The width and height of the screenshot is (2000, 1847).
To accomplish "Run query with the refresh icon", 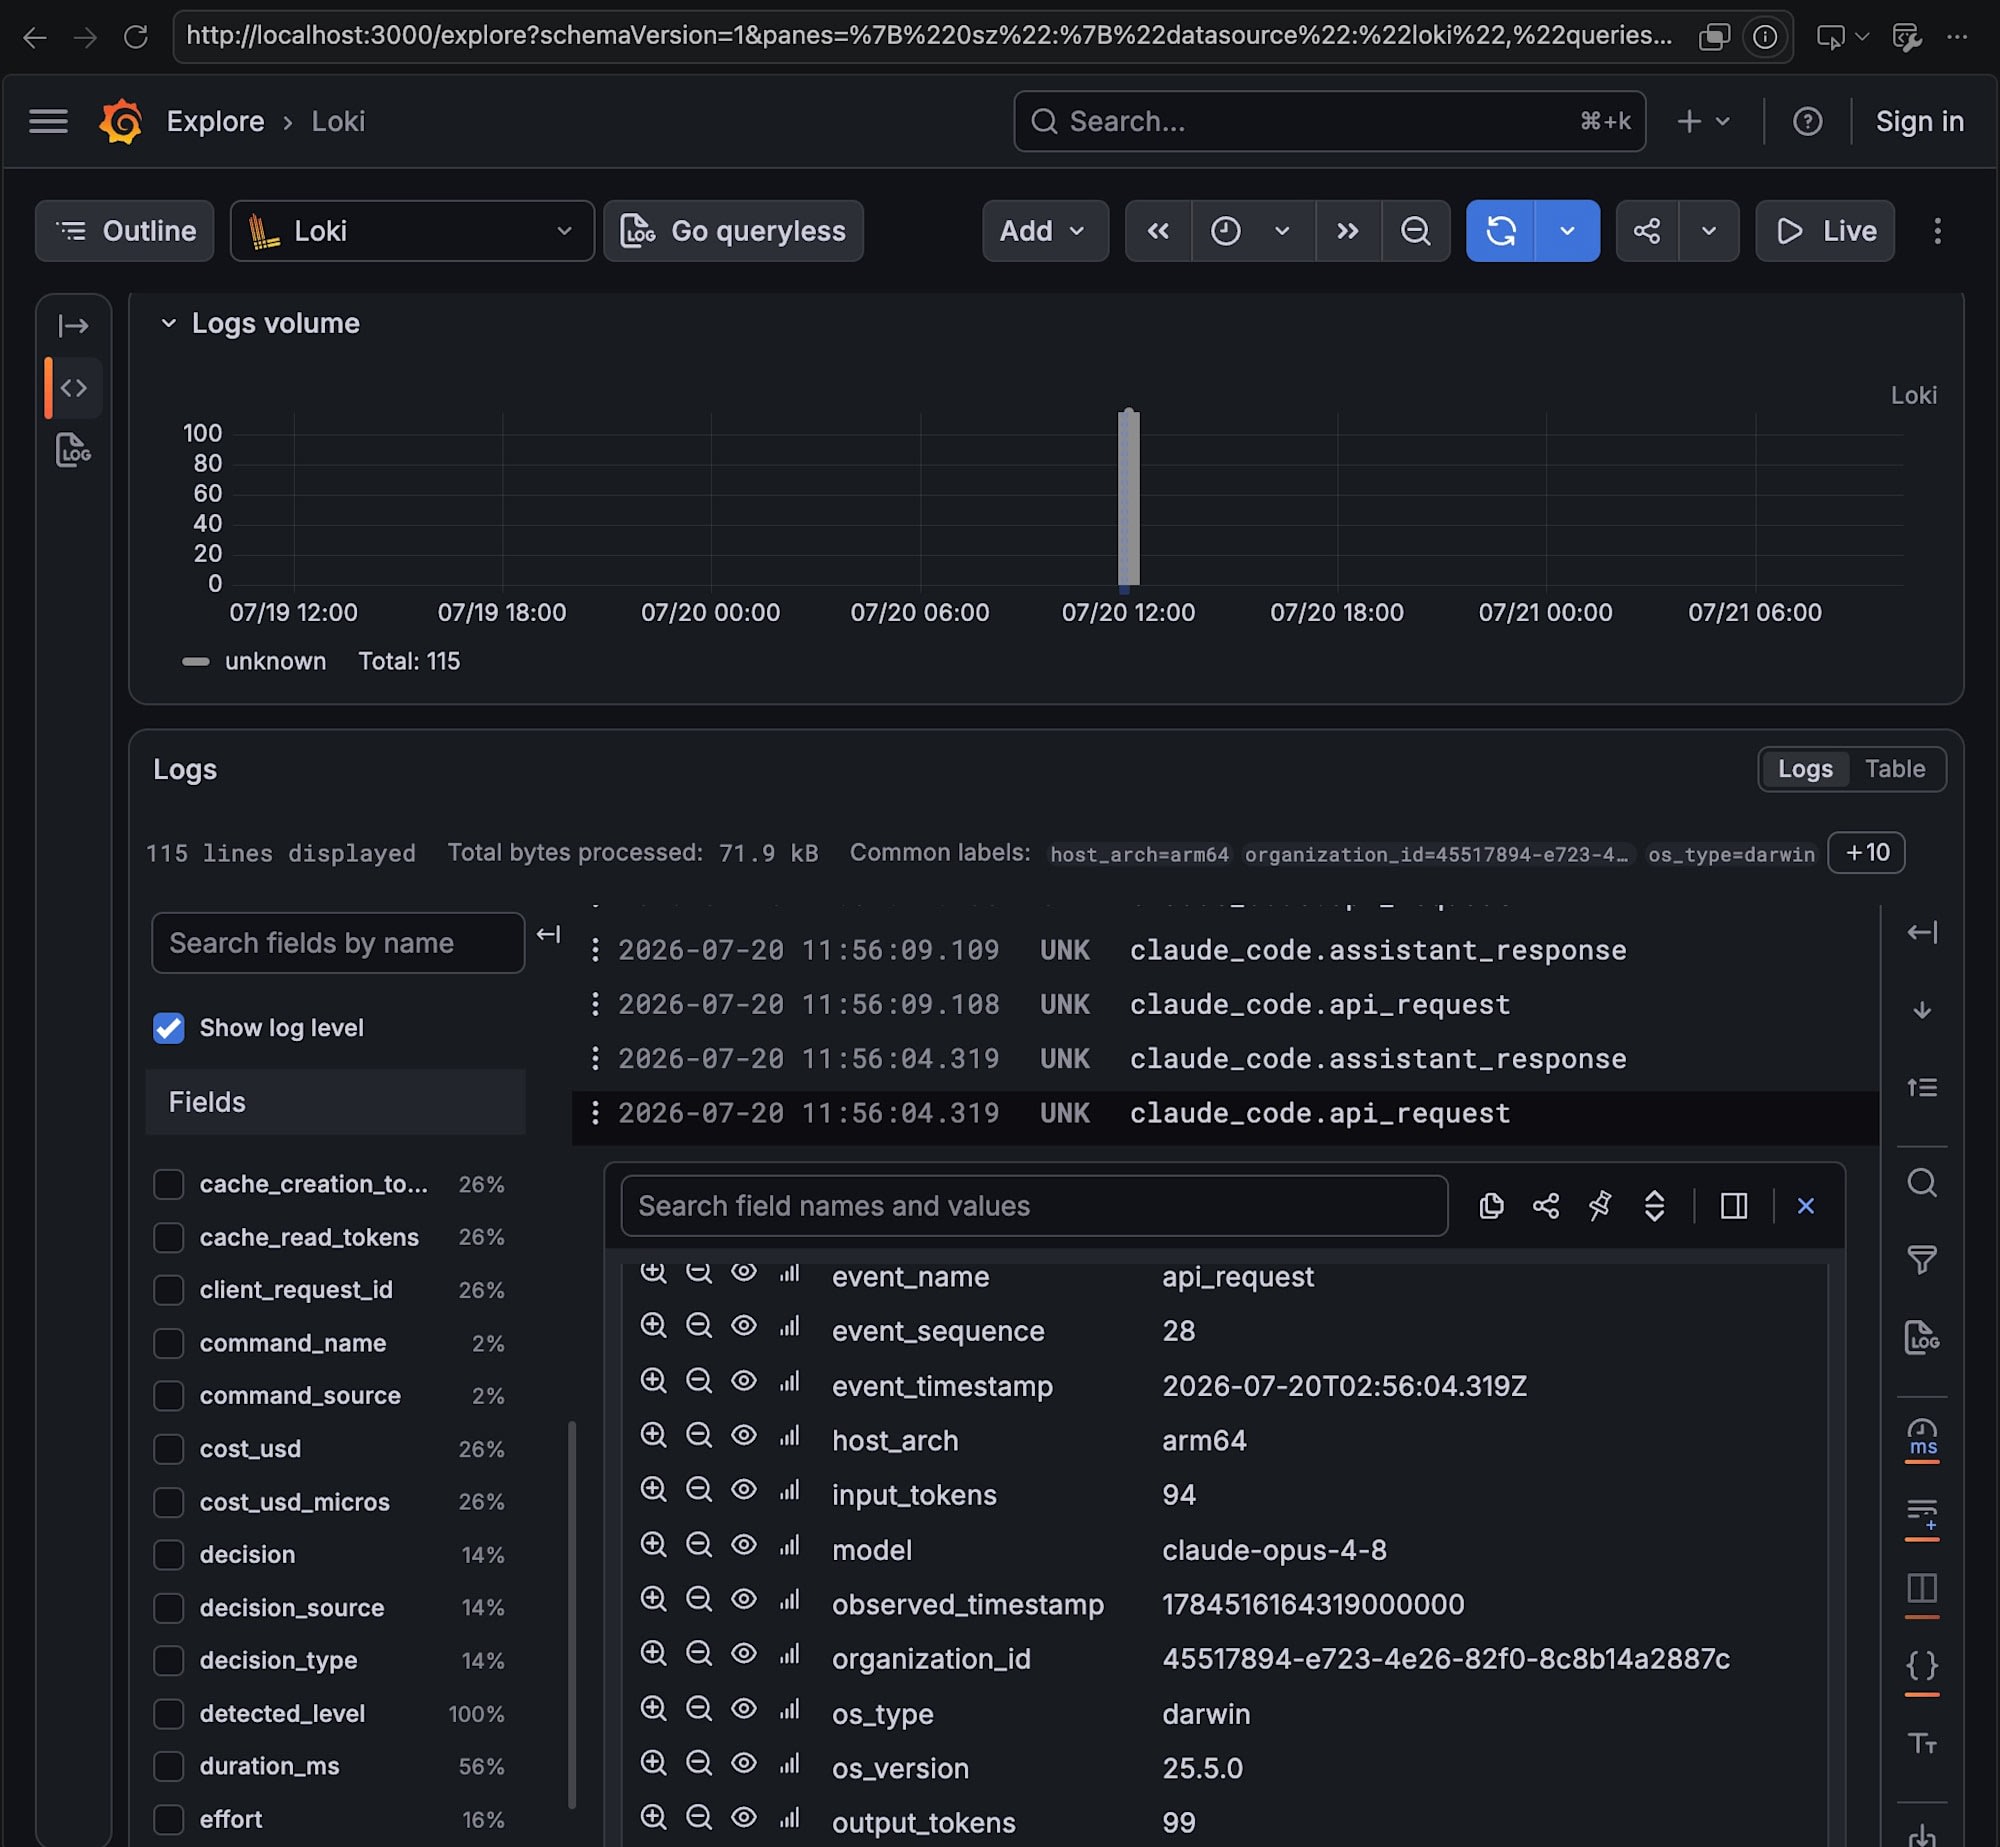I will (1500, 231).
